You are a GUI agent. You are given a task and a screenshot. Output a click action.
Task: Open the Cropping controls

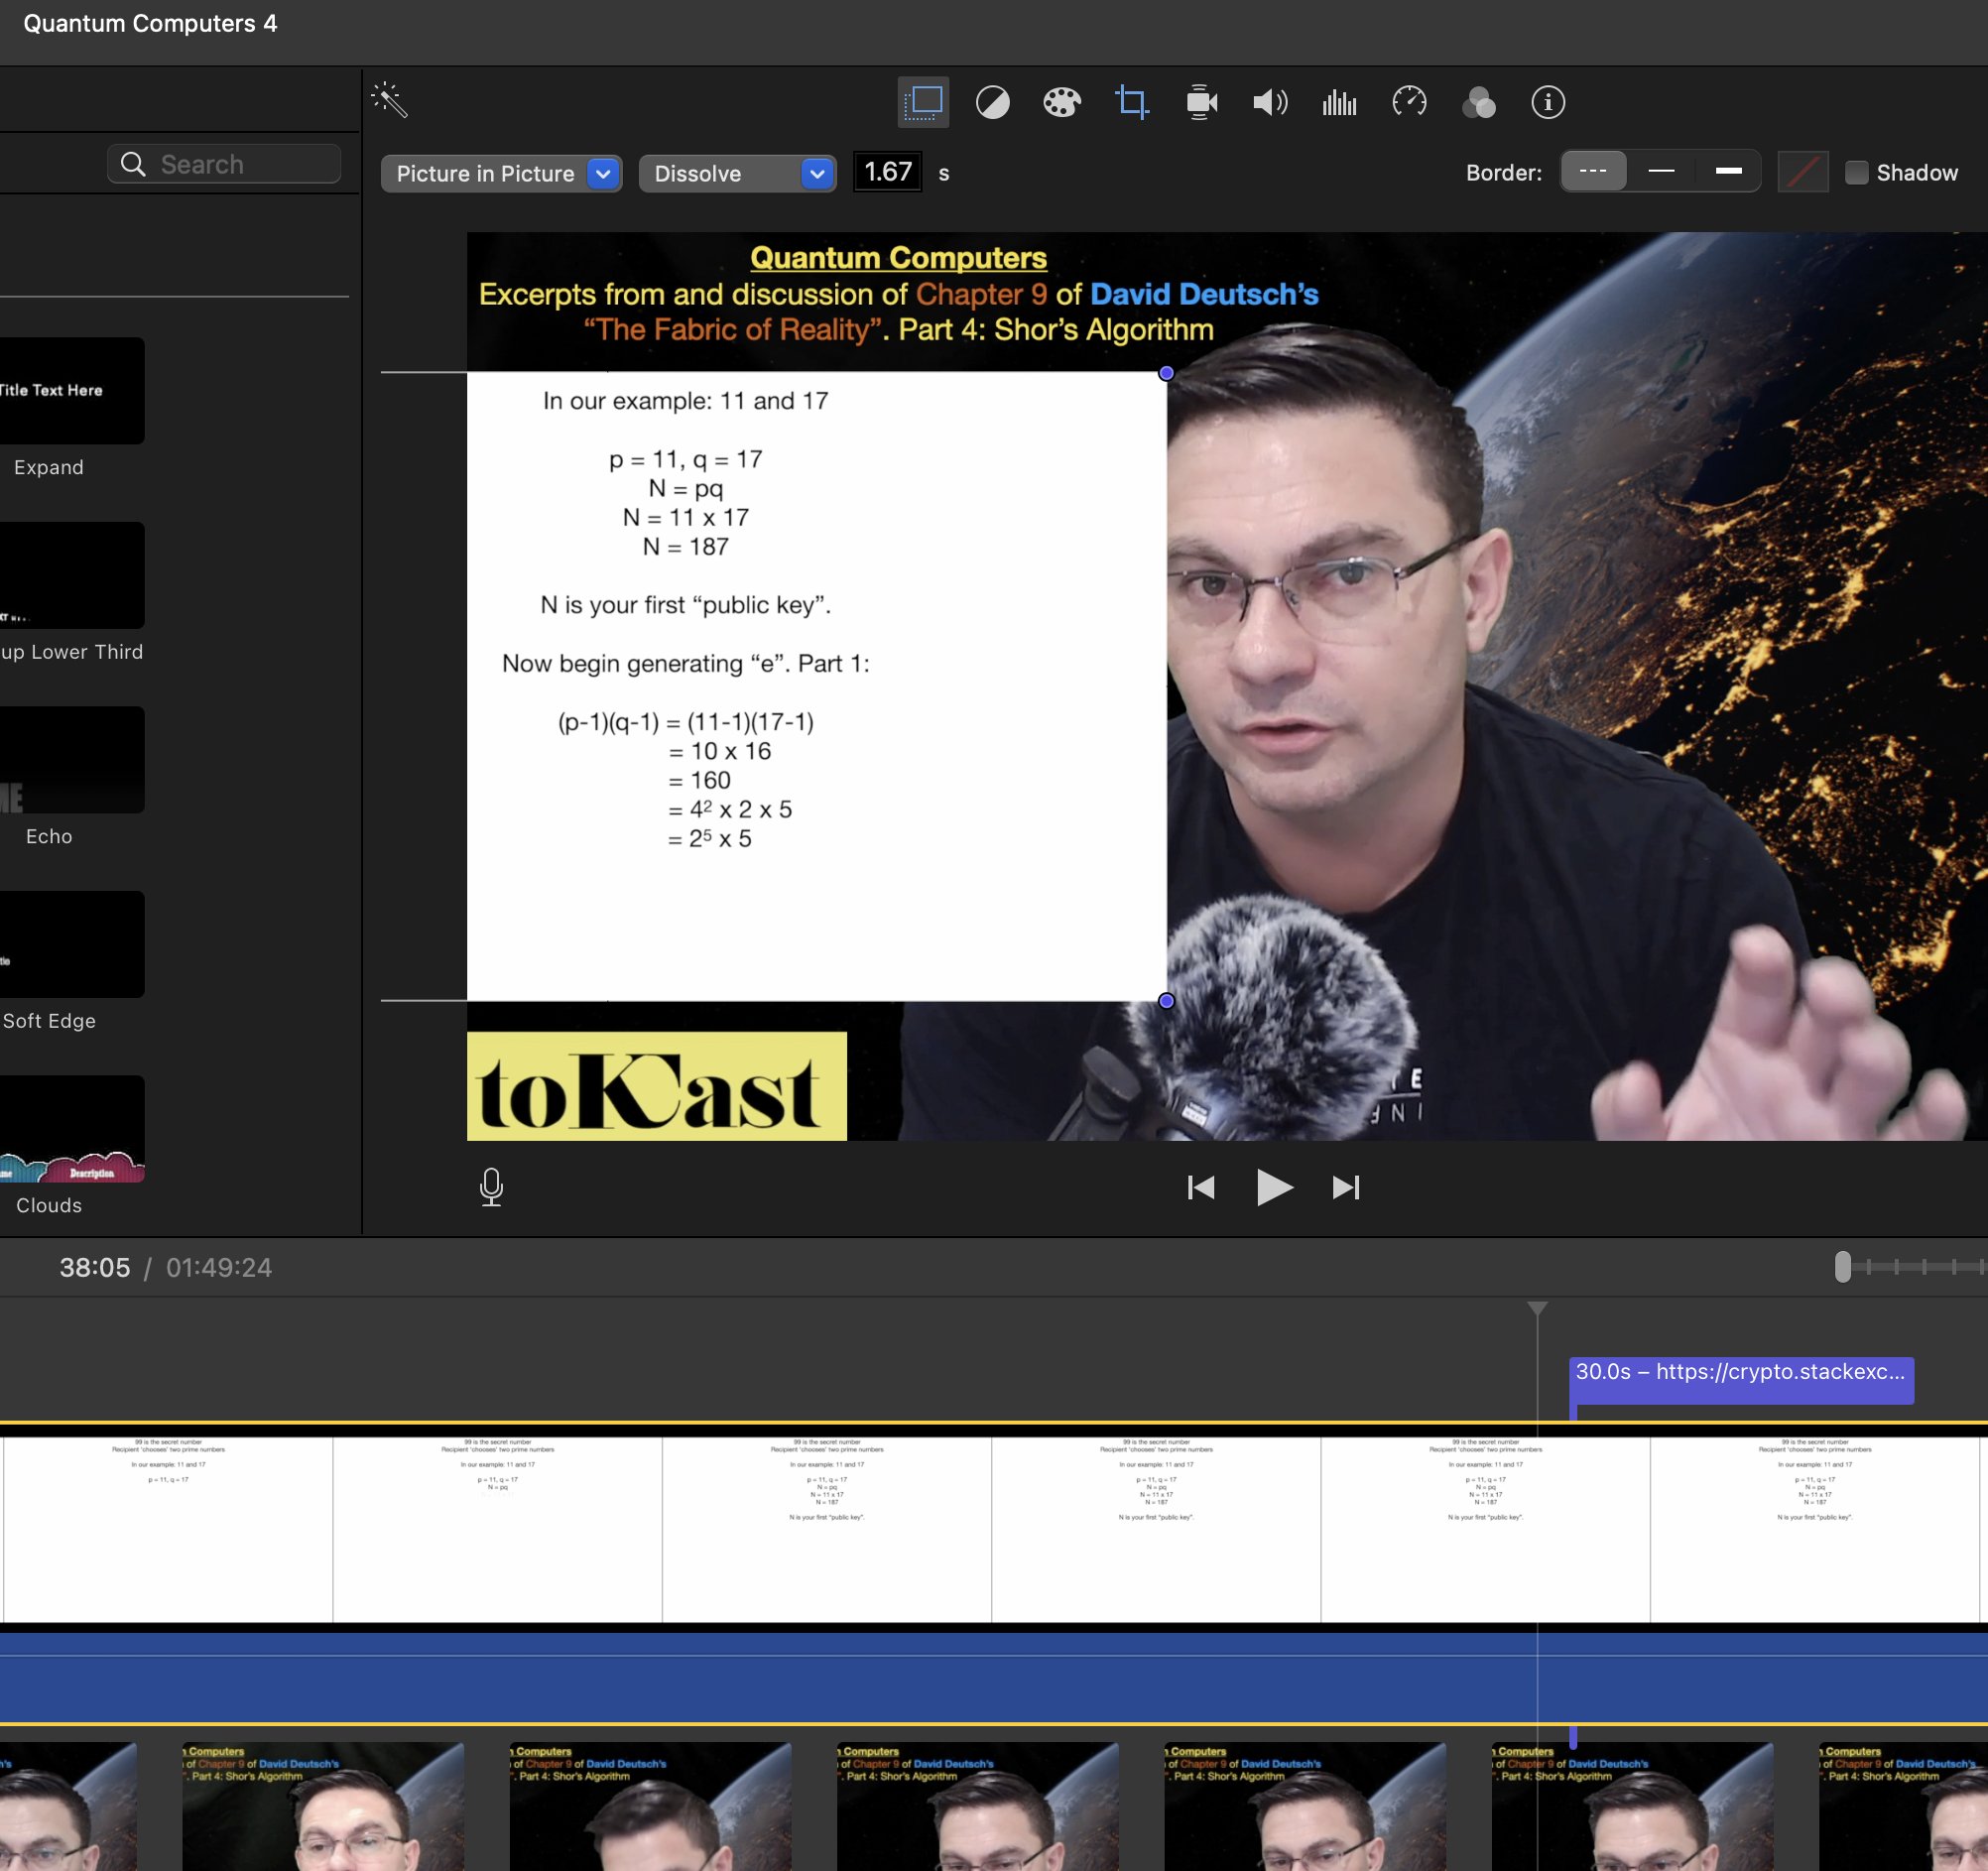click(x=1131, y=102)
